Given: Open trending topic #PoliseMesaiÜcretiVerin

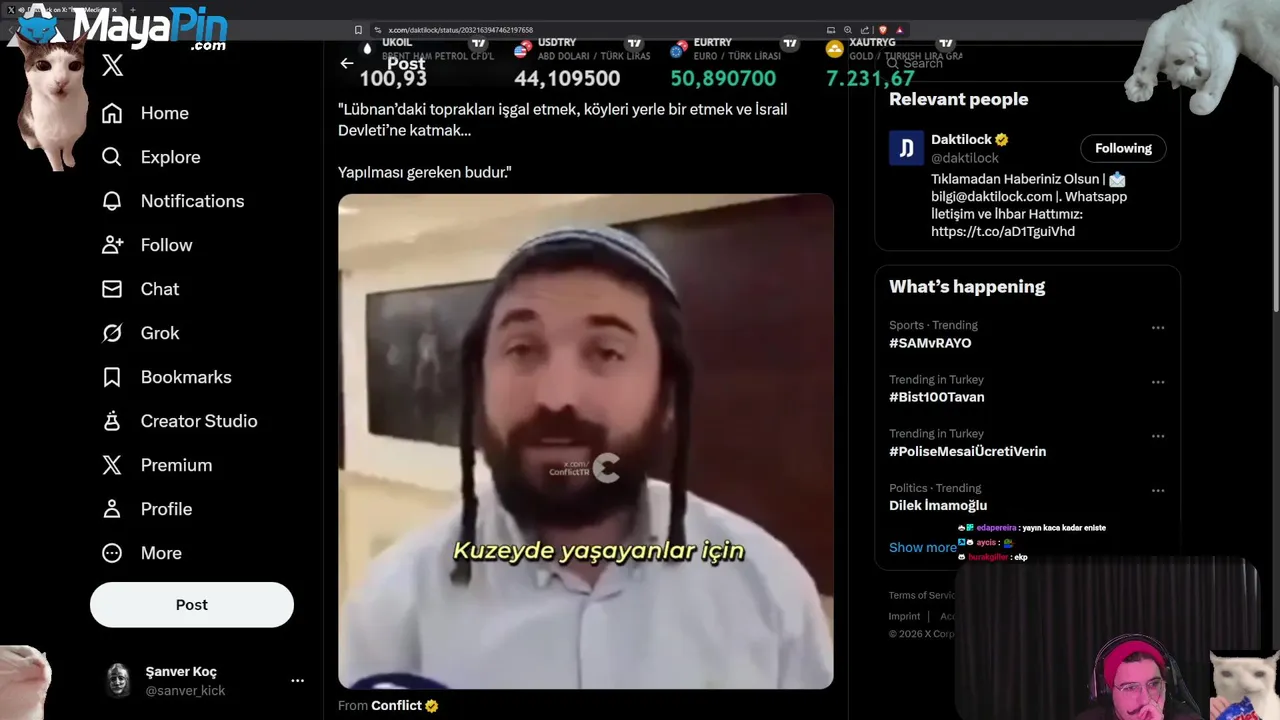Looking at the screenshot, I should (967, 451).
